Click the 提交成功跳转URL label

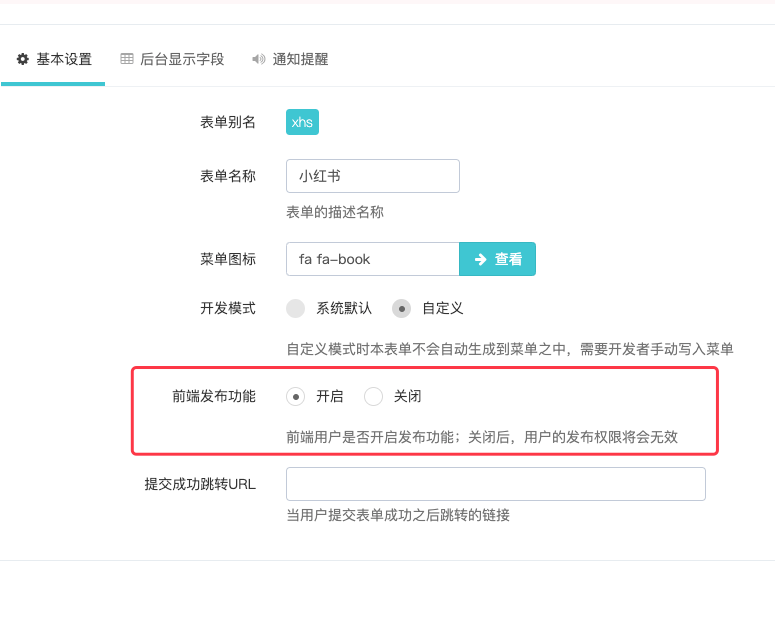click(x=200, y=484)
